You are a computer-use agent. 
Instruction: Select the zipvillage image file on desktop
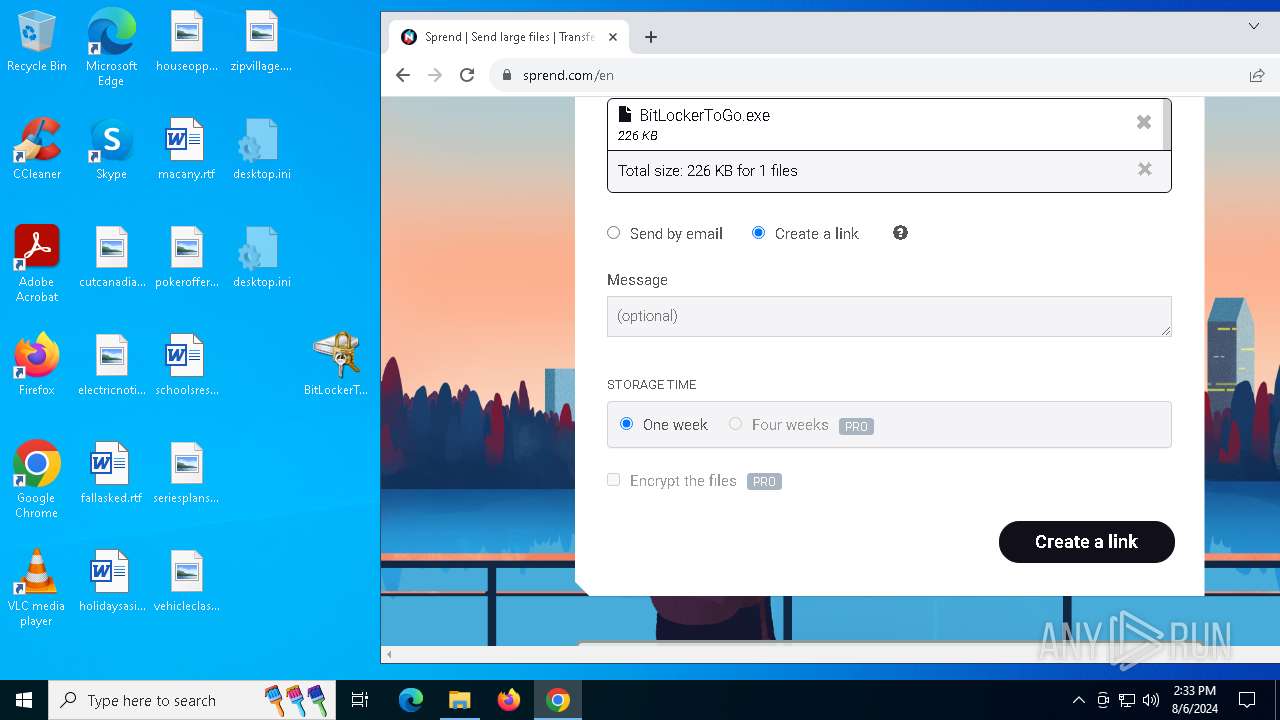coord(261,42)
